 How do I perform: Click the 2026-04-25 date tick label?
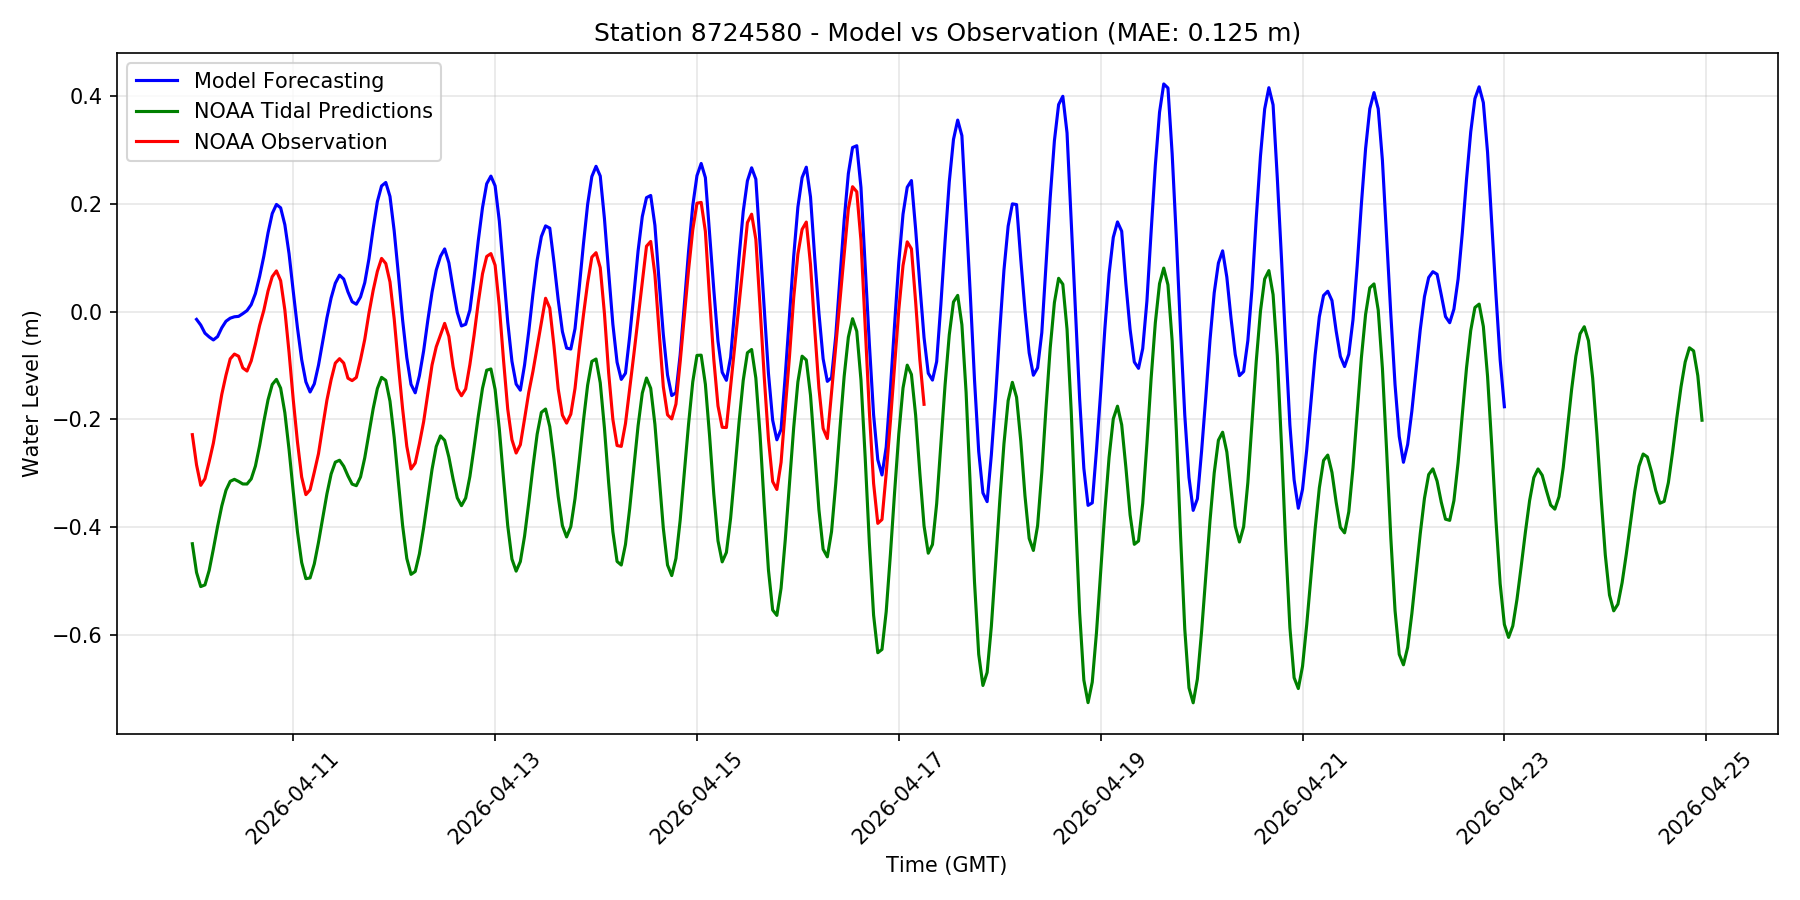coord(1705,799)
